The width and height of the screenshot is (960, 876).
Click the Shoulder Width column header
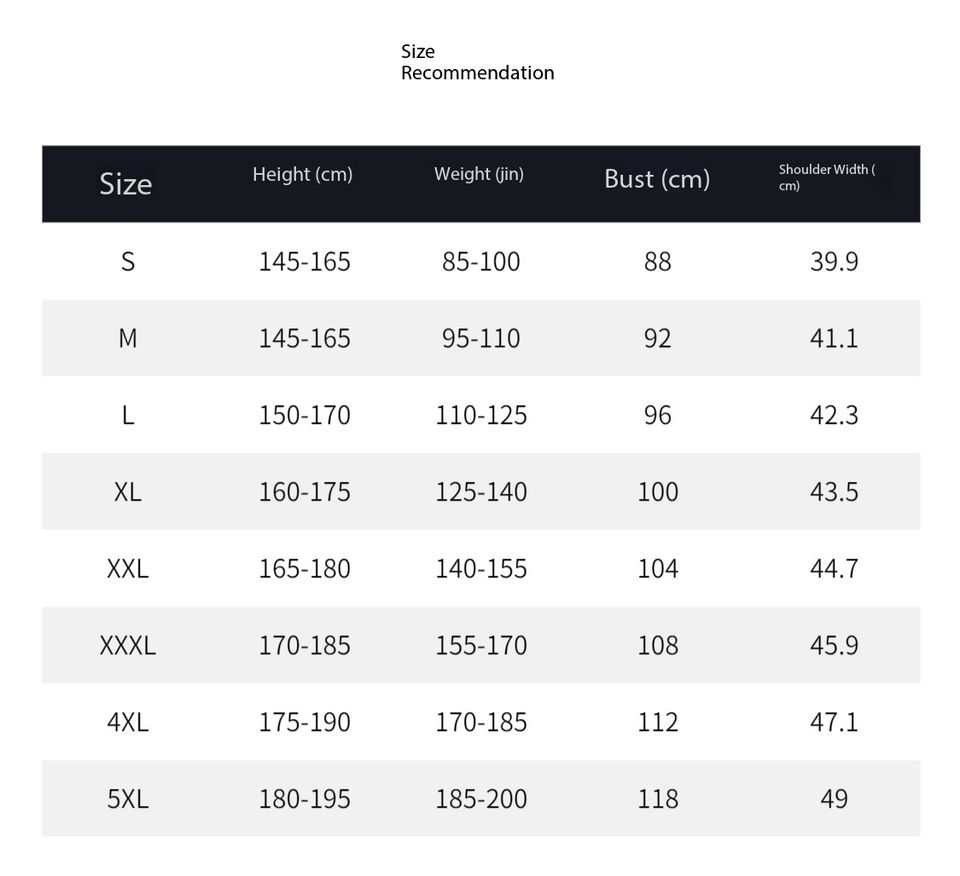tap(827, 177)
